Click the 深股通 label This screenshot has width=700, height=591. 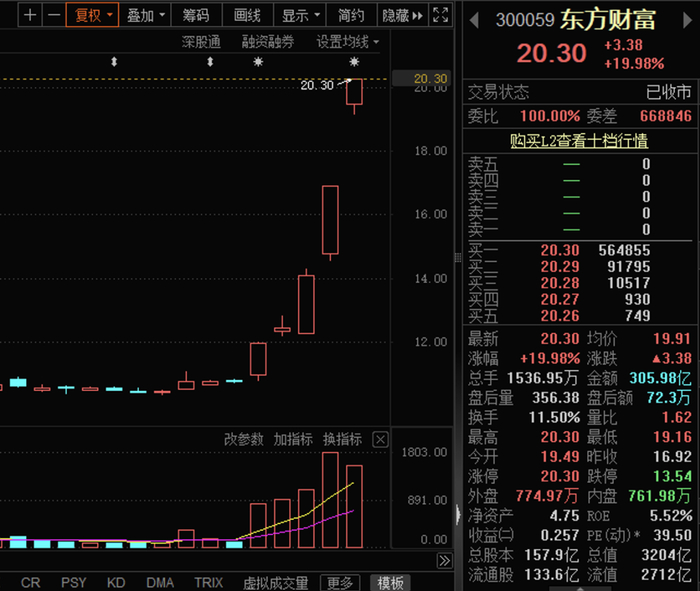[x=201, y=42]
